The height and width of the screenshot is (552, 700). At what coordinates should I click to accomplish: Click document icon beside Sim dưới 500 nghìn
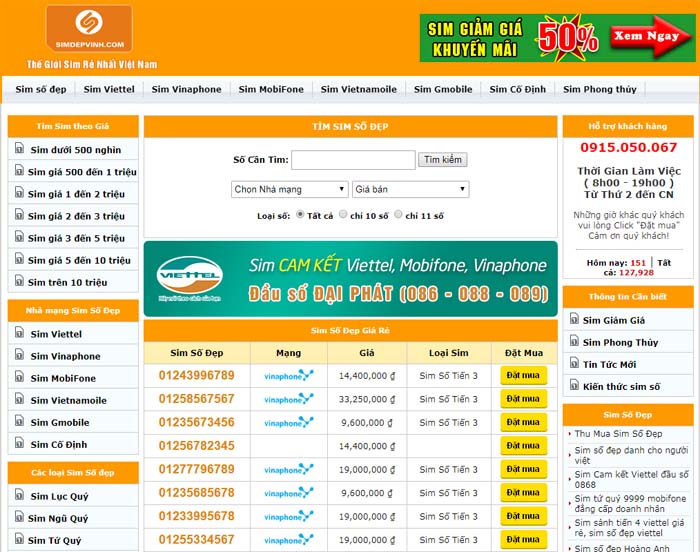19,149
